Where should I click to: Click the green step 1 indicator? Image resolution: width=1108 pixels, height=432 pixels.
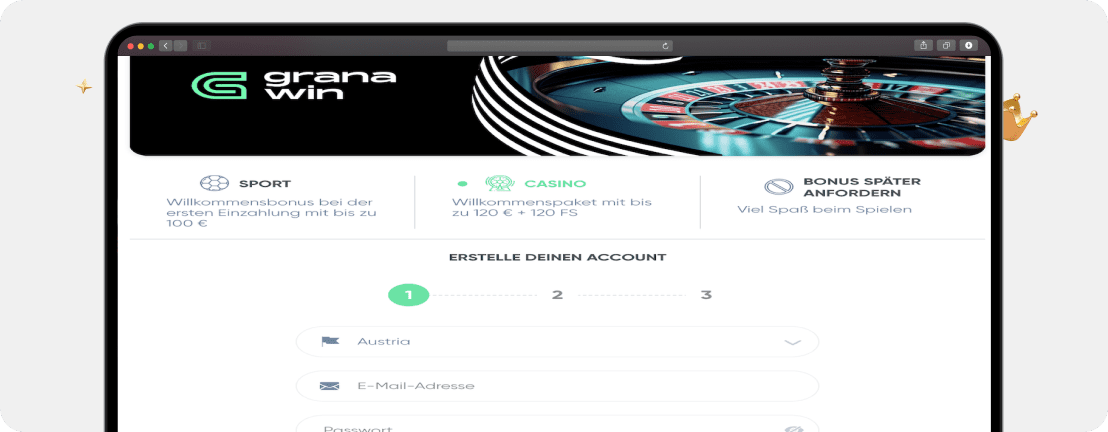tap(408, 295)
